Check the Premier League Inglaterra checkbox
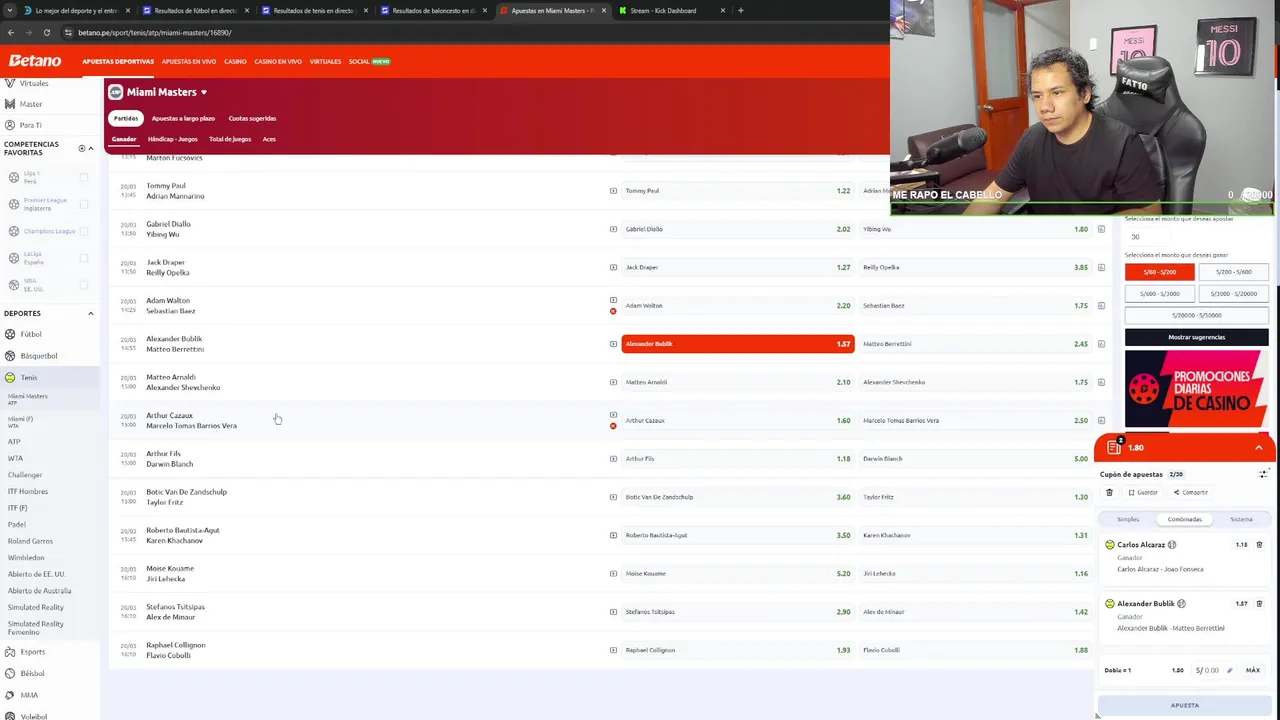This screenshot has width=1280, height=720. 84,204
